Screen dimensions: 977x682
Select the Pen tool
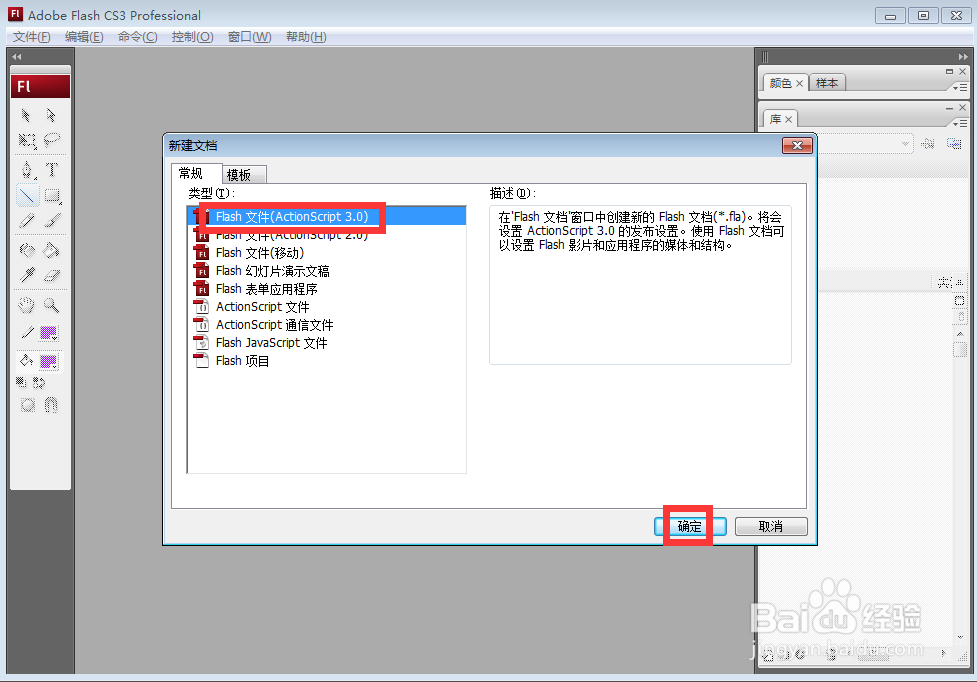pos(27,169)
